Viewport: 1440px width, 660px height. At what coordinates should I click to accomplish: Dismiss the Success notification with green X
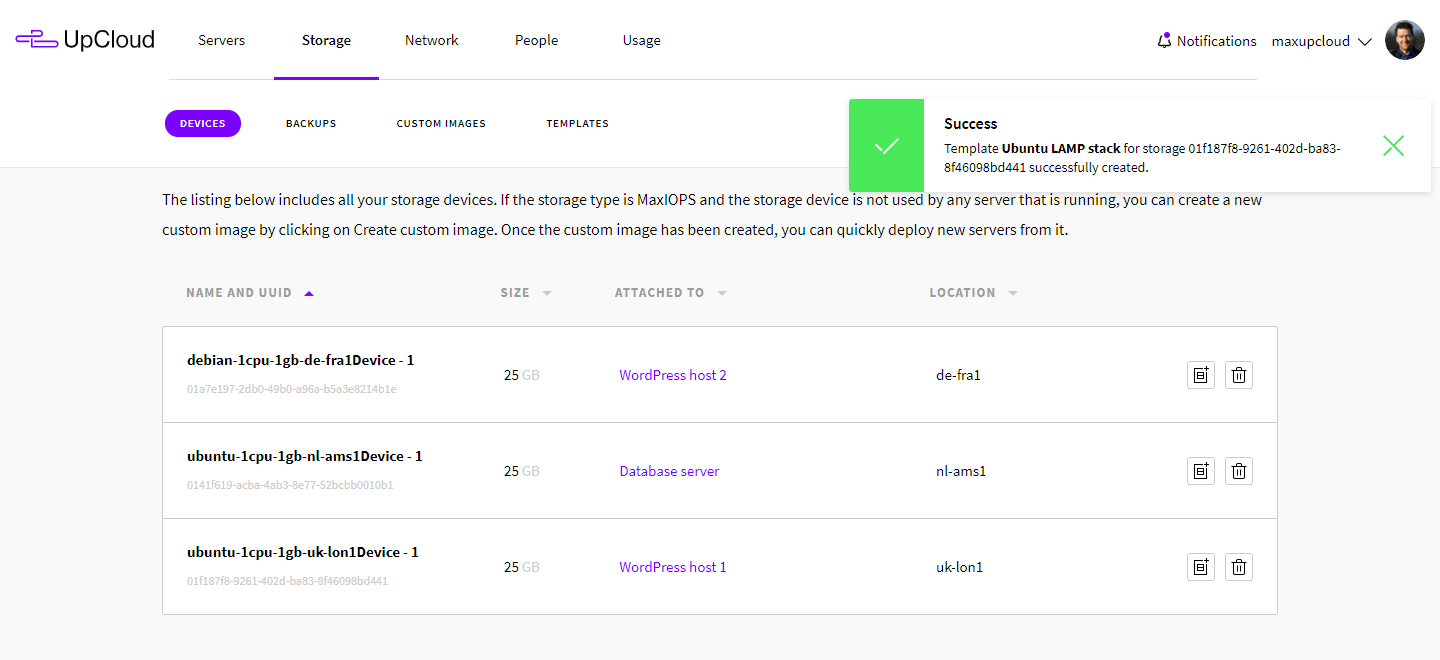(1393, 146)
